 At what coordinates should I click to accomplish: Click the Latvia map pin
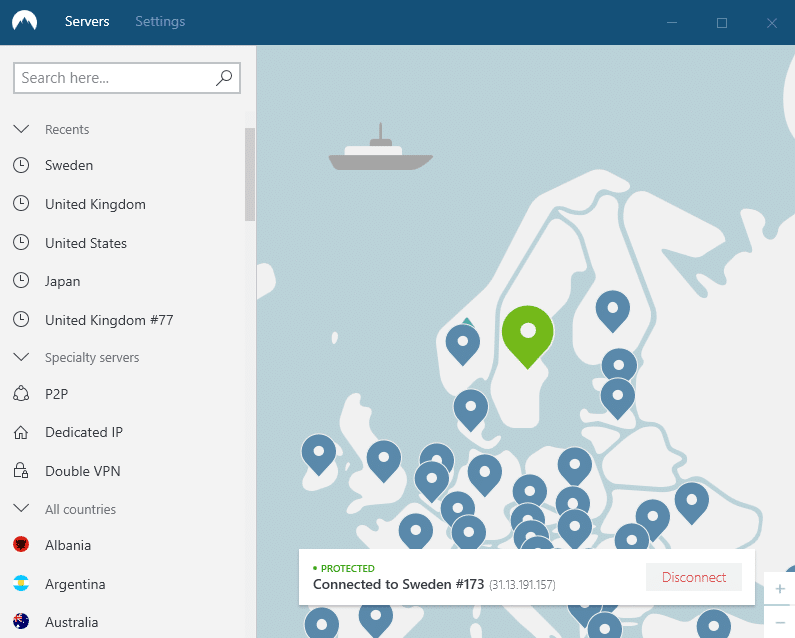point(618,398)
